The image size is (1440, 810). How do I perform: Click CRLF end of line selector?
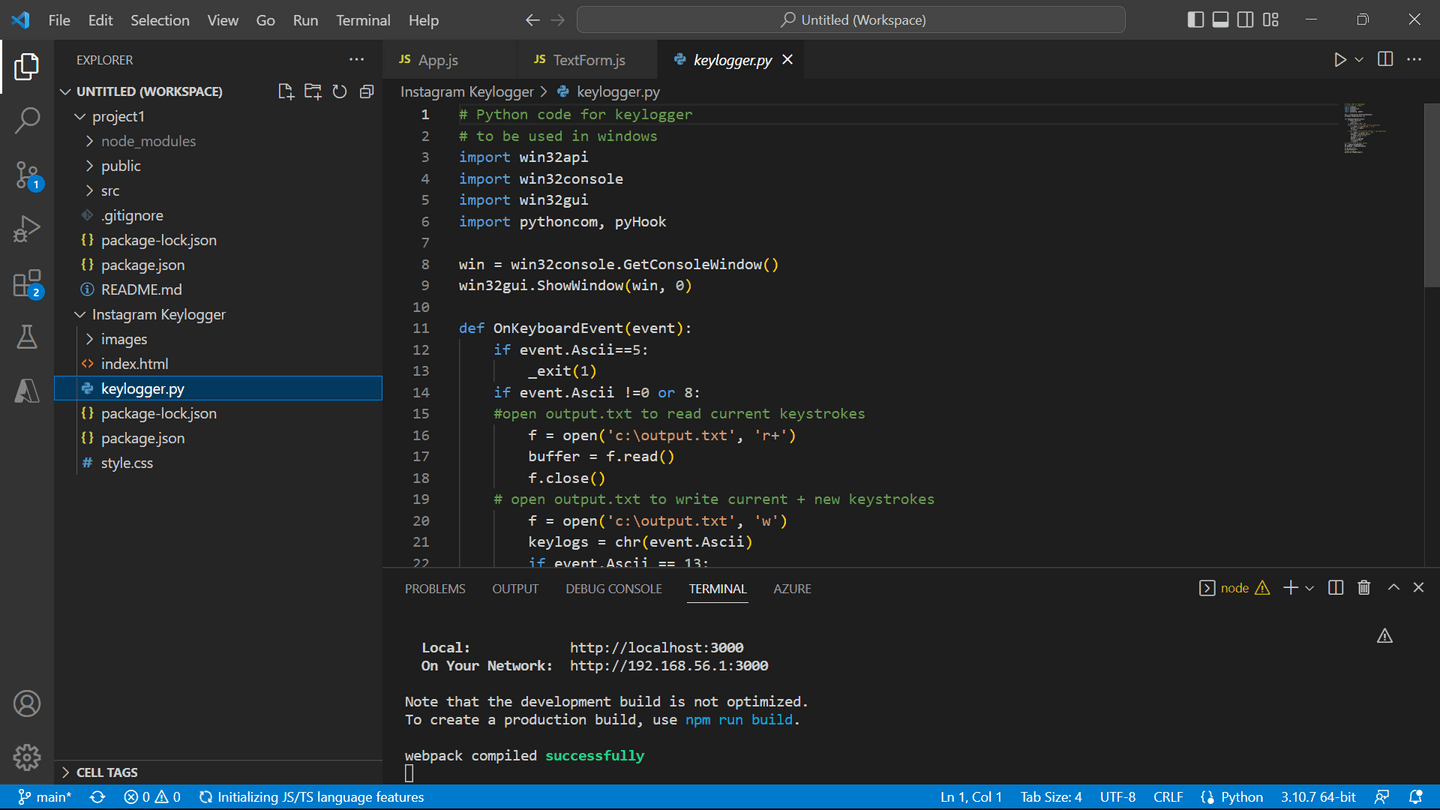1168,797
